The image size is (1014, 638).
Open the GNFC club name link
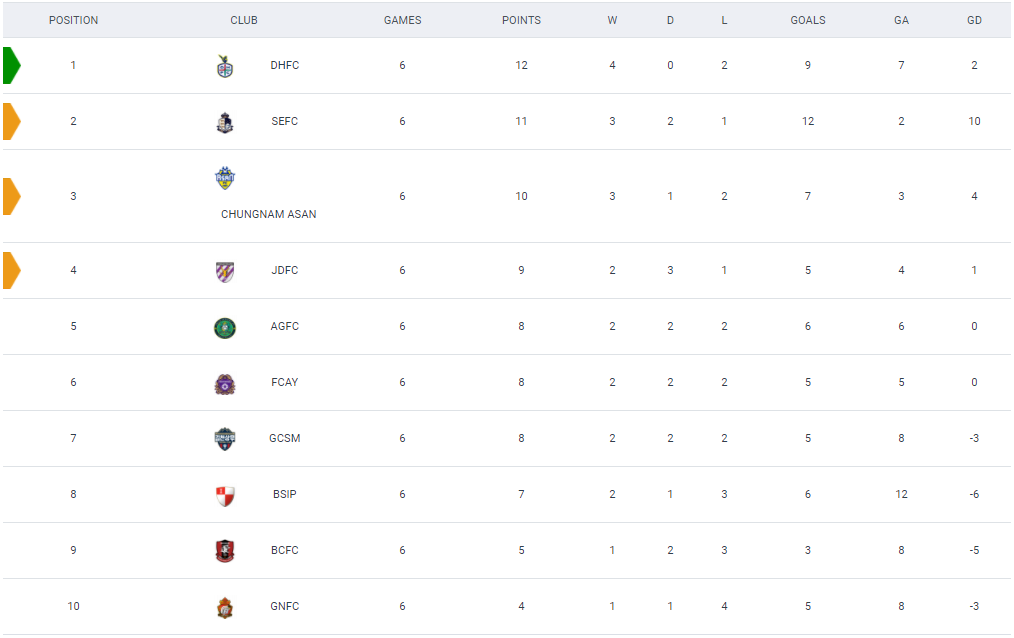click(x=284, y=607)
